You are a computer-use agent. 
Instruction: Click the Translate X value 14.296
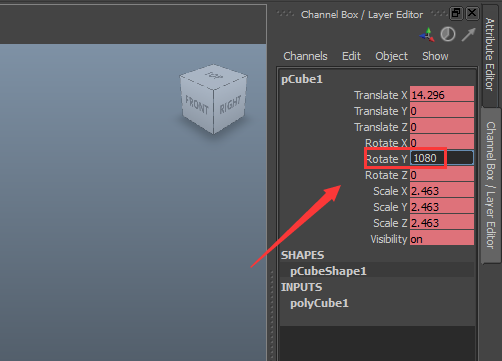[x=442, y=94]
